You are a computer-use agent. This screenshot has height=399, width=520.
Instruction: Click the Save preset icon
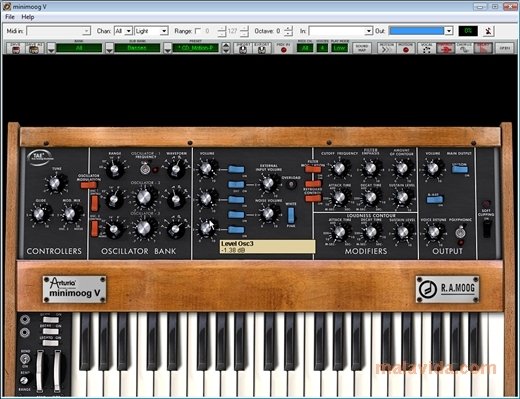click(x=15, y=48)
